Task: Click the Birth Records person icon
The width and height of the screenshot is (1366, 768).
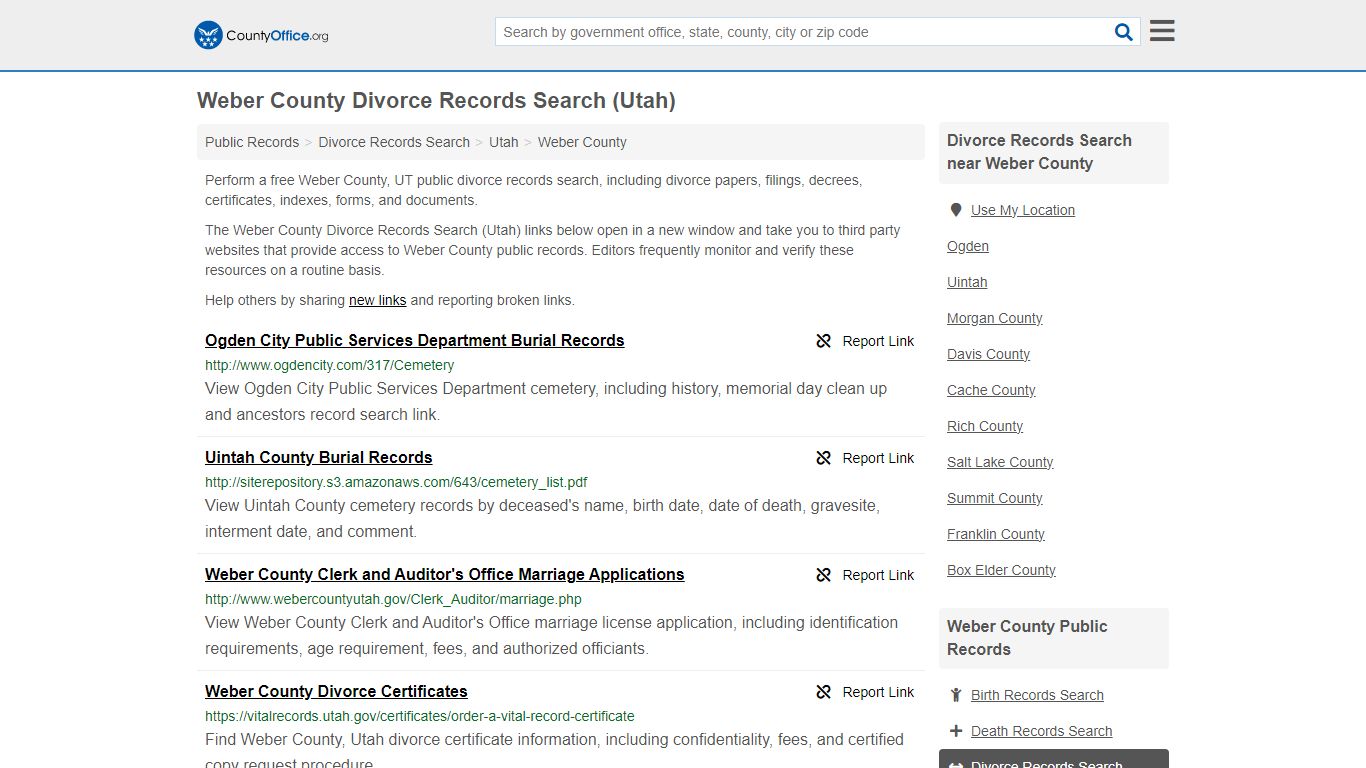Action: click(x=956, y=695)
